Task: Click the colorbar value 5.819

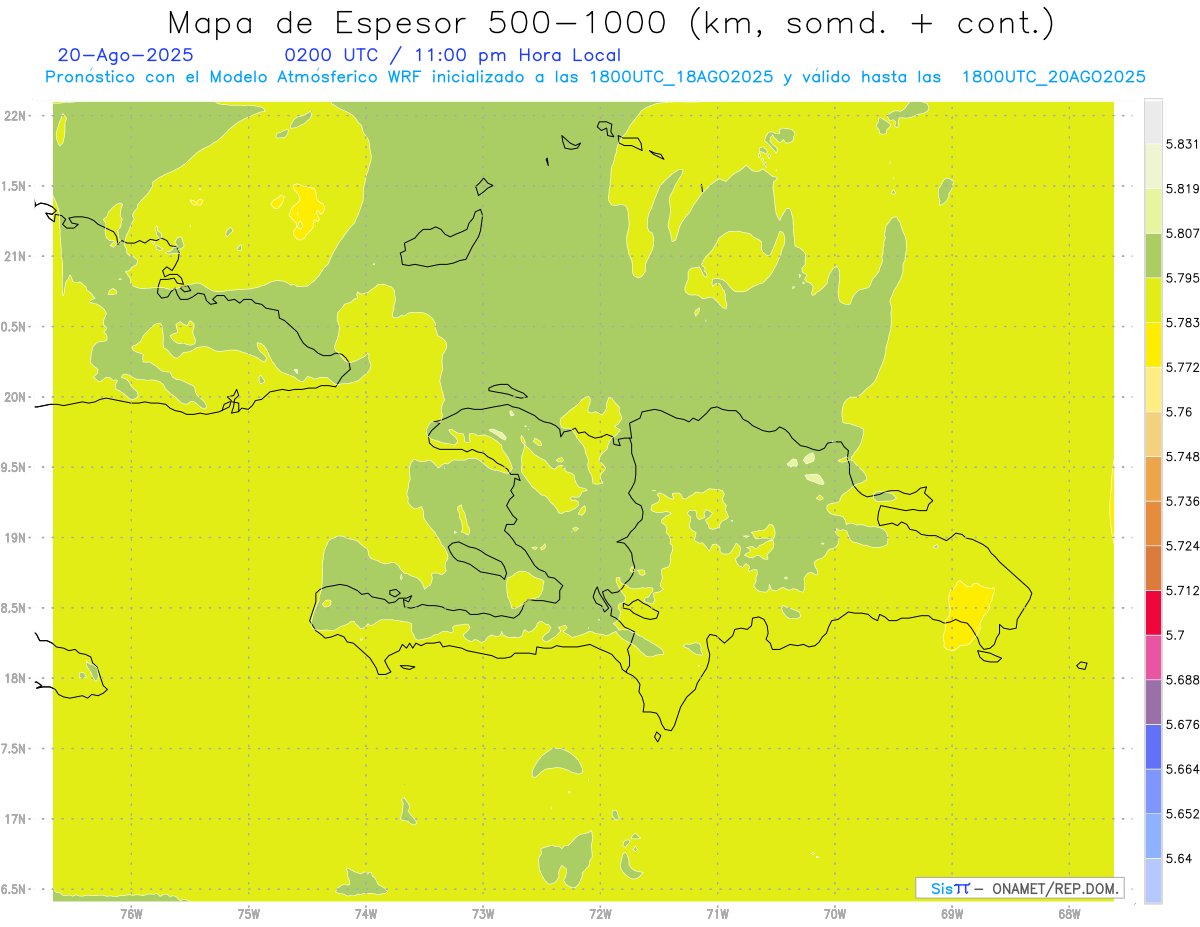Action: (1182, 189)
